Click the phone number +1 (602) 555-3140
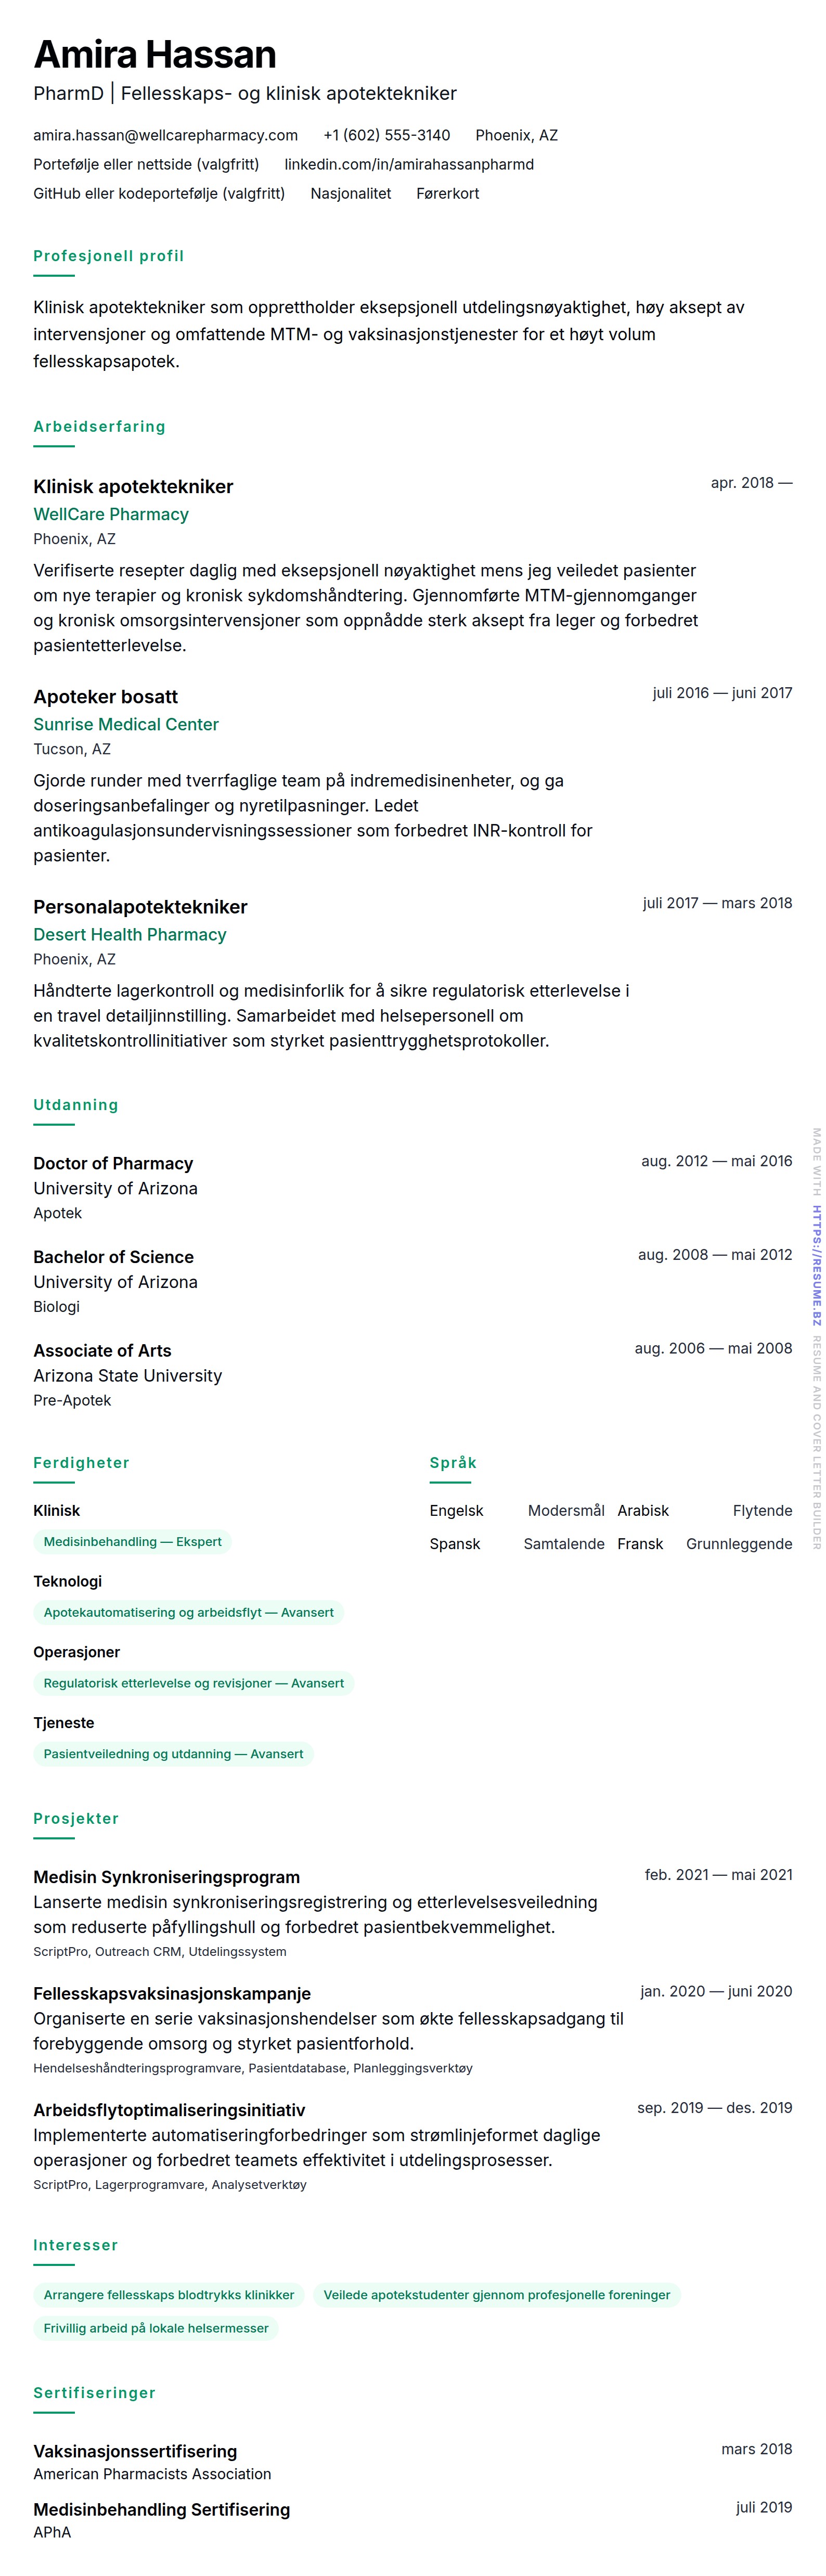Image resolution: width=826 pixels, height=2576 pixels. (x=386, y=135)
